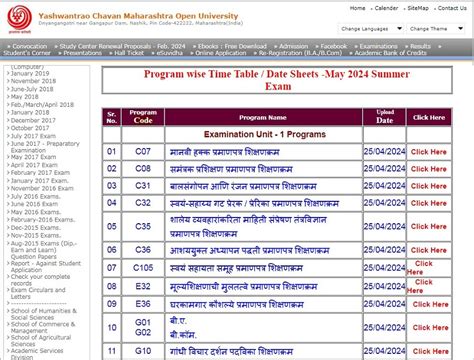Viewport: 474px width, 360px height.
Task: Open School of Humanities & Social Sciences
Action: pyautogui.click(x=44, y=314)
